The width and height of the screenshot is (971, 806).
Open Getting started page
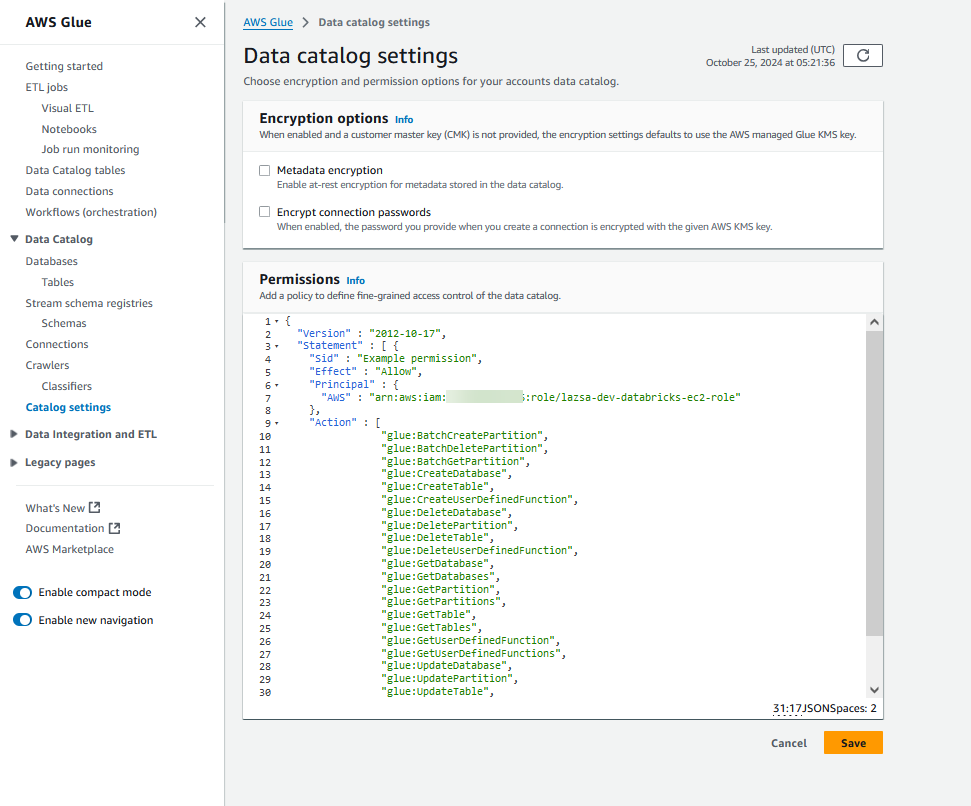tap(64, 66)
